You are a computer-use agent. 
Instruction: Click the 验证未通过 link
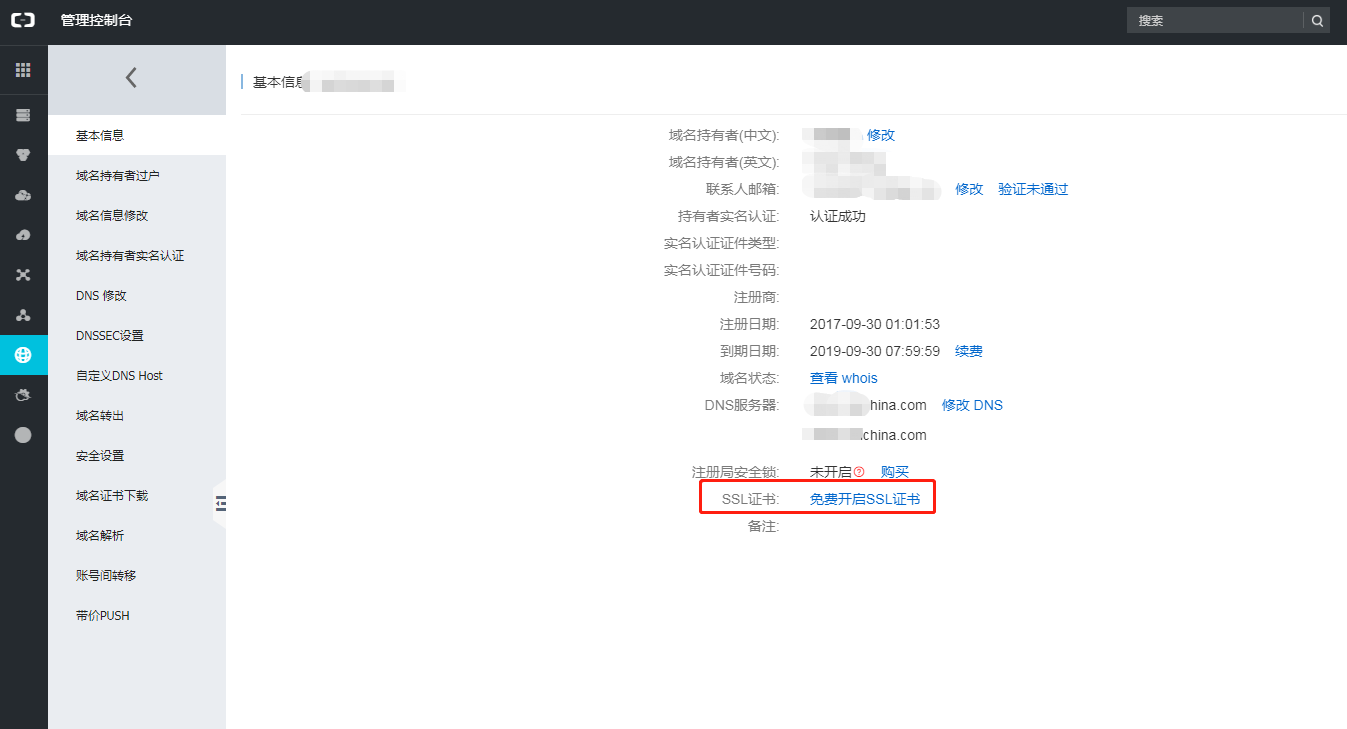pos(1033,189)
